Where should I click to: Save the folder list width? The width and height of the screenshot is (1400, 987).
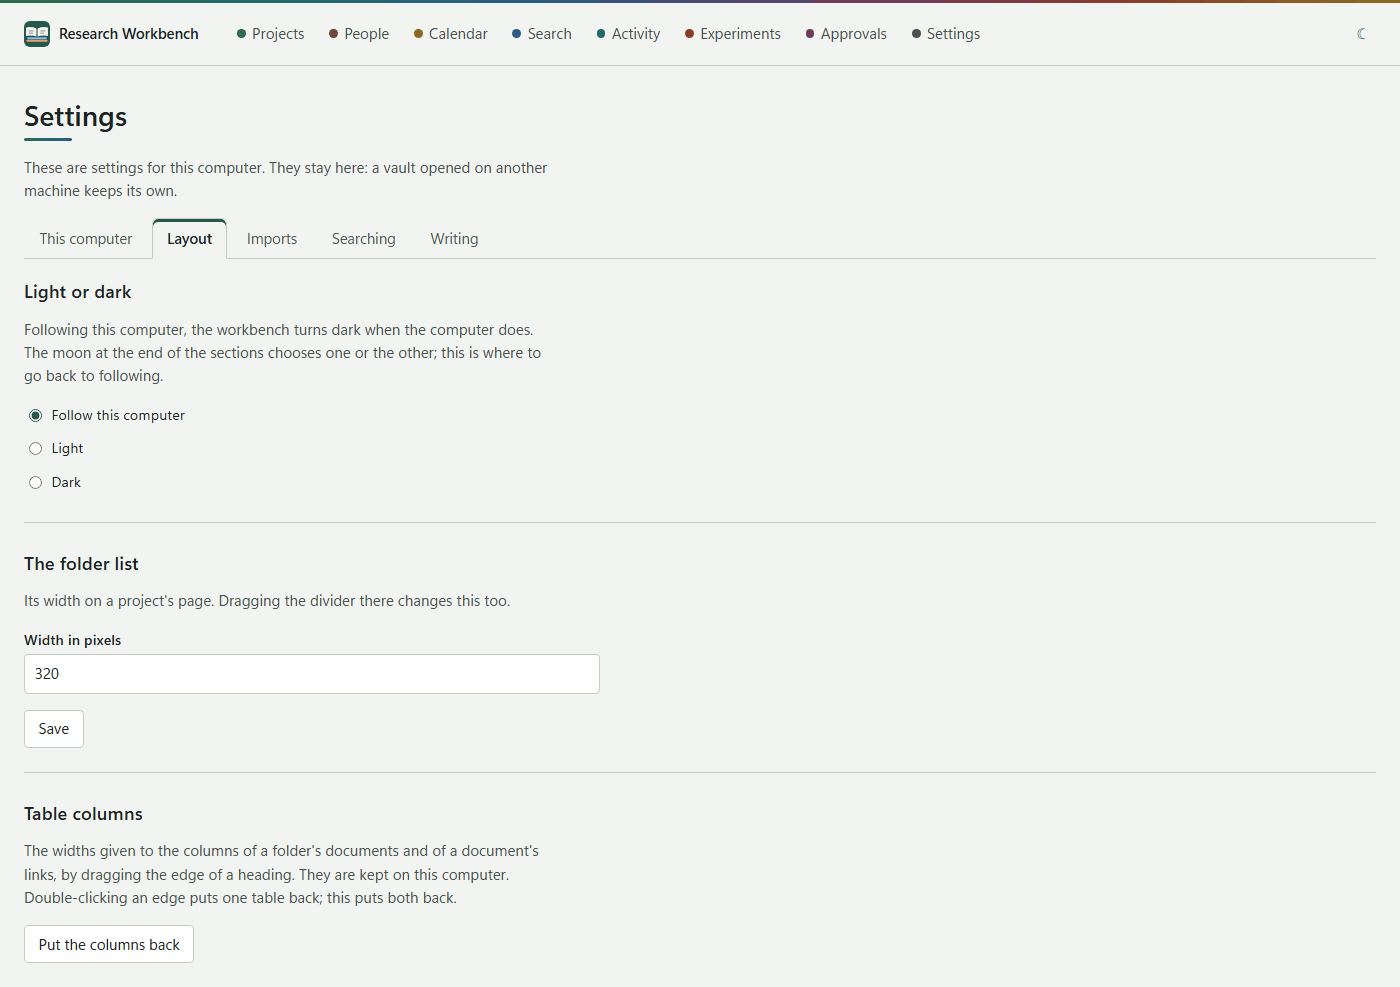tap(54, 729)
